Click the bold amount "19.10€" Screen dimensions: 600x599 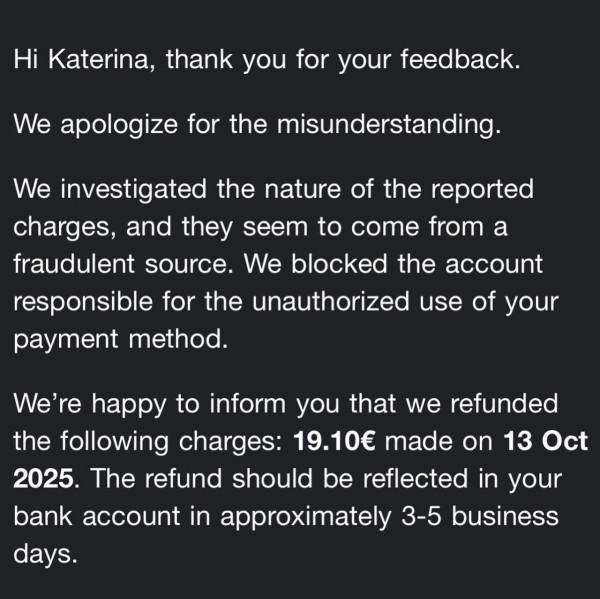pyautogui.click(x=335, y=442)
